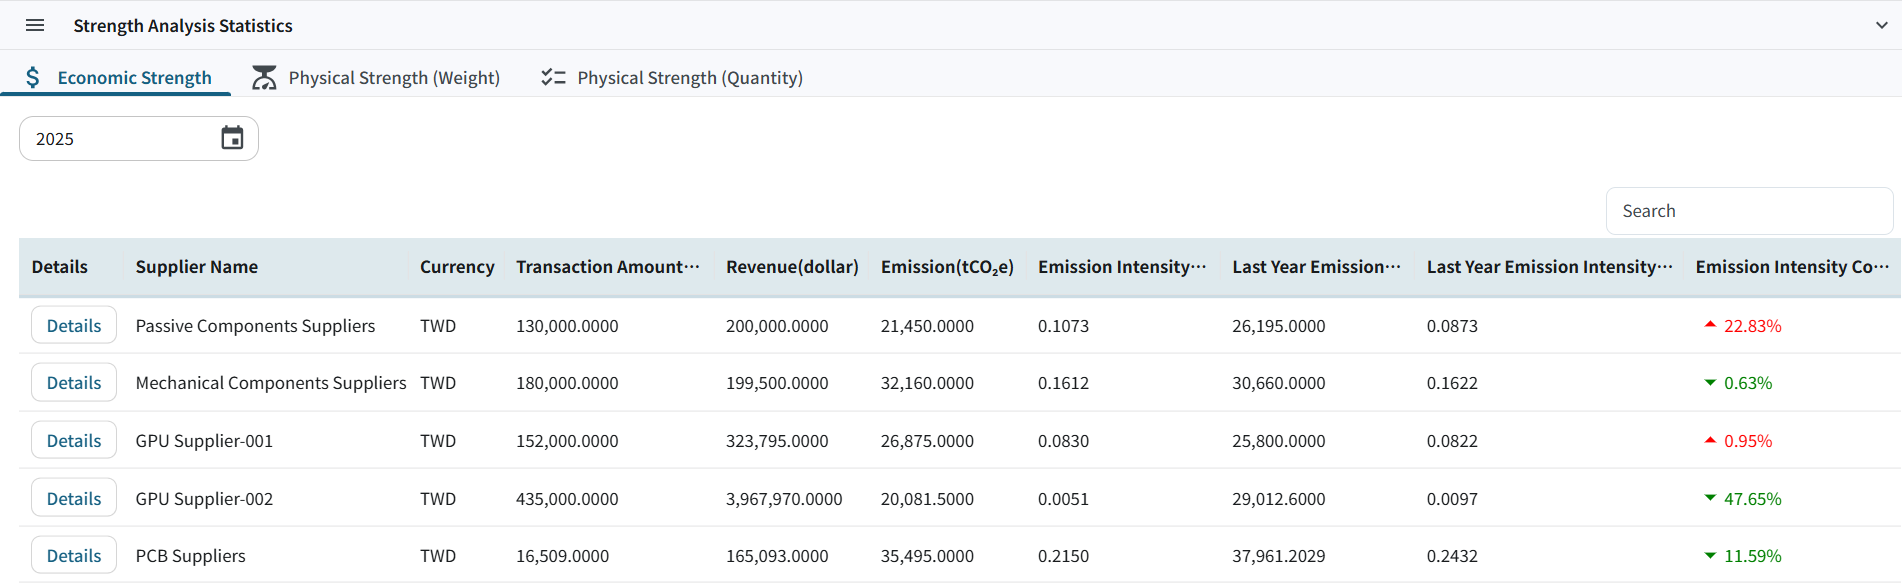The image size is (1902, 583).
Task: Sort by Emission(tCO₂e) column header
Action: (947, 267)
